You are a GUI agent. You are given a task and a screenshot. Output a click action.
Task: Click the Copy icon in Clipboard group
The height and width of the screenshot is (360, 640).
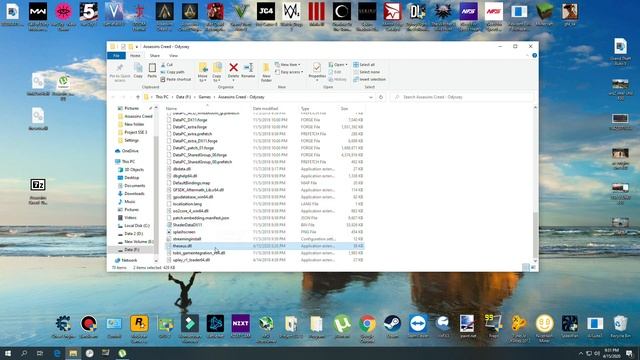[x=138, y=68]
